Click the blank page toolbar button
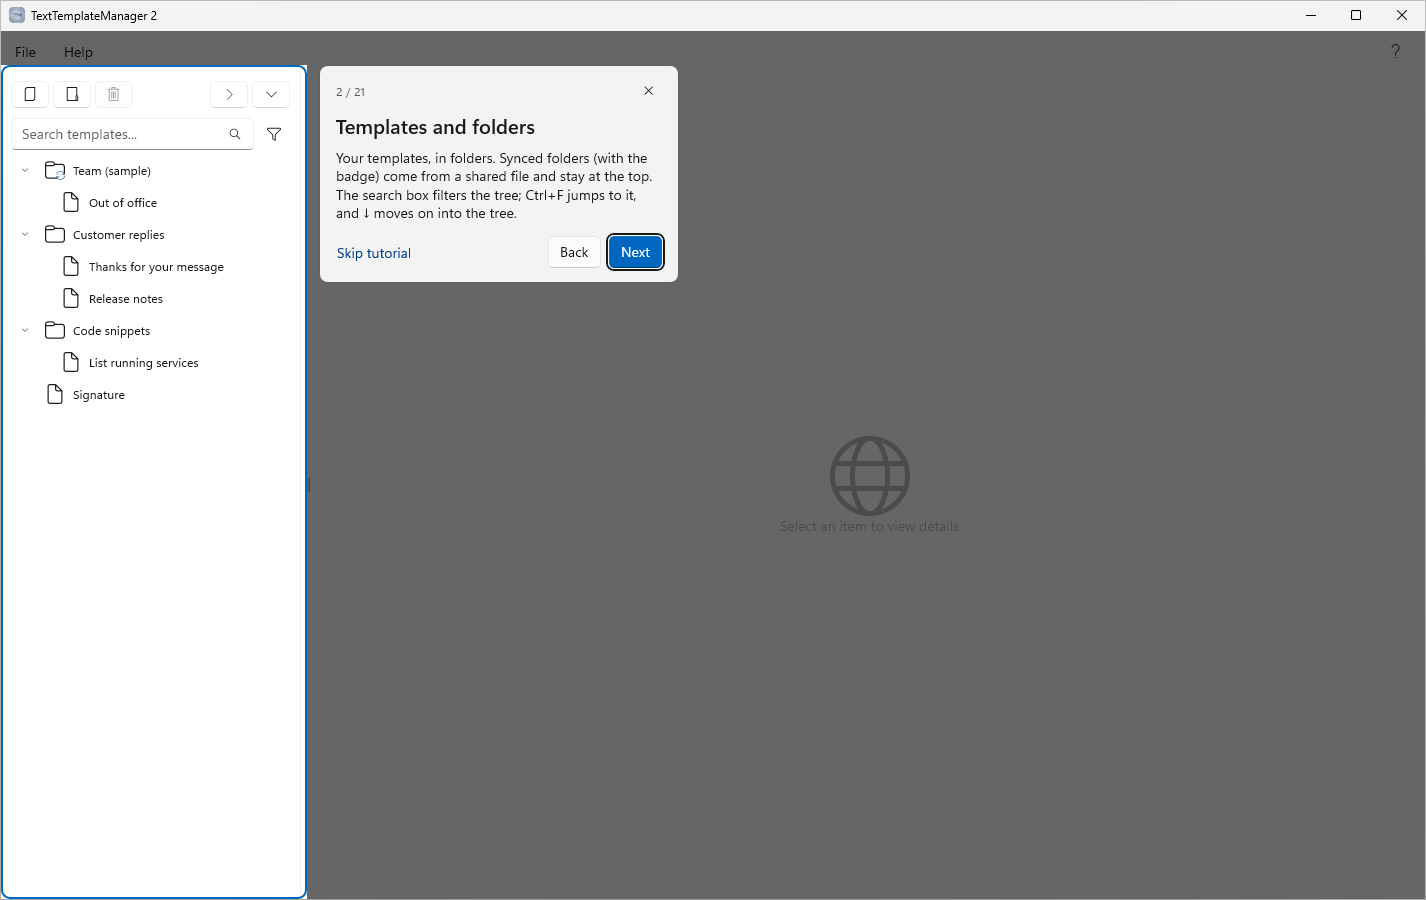Screen dimensions: 1426x900 coord(30,94)
